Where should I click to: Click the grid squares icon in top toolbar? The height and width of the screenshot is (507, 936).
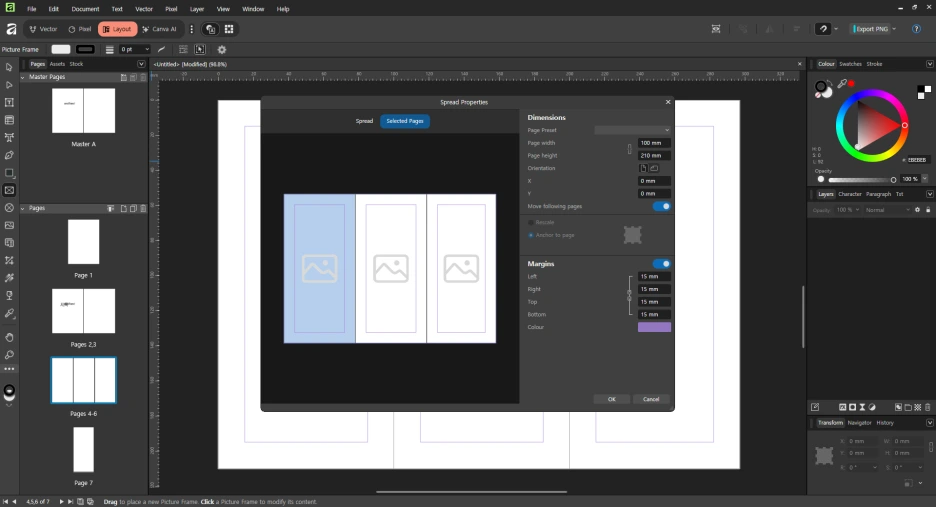click(x=229, y=29)
